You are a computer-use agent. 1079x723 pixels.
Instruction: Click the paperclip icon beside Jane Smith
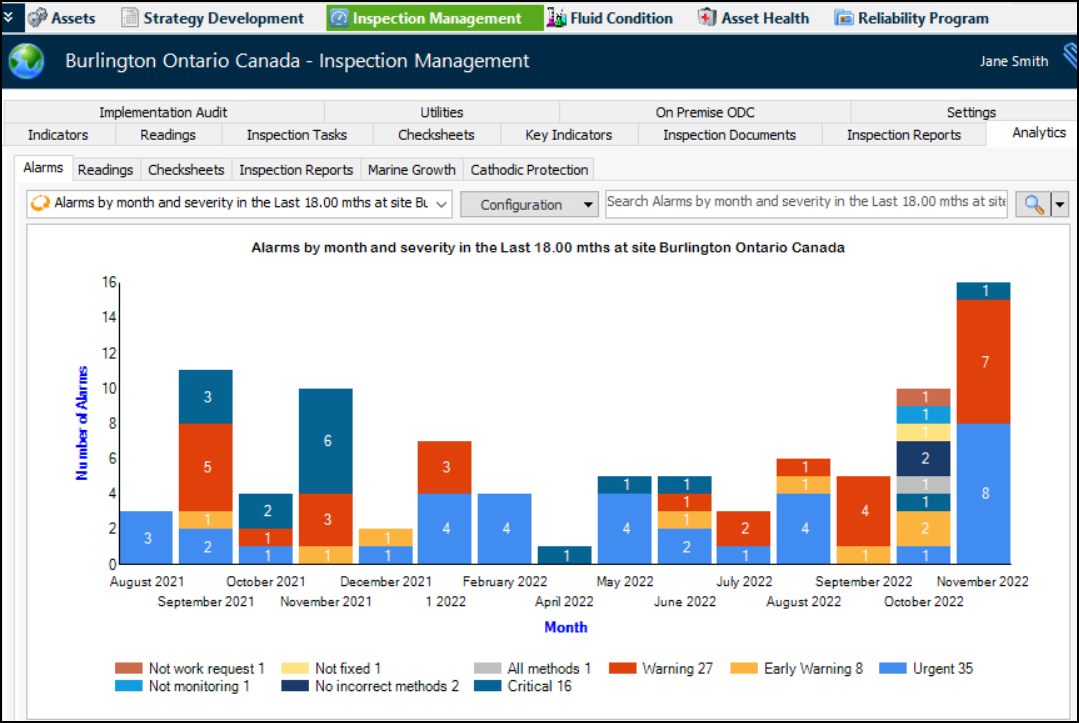point(1069,61)
